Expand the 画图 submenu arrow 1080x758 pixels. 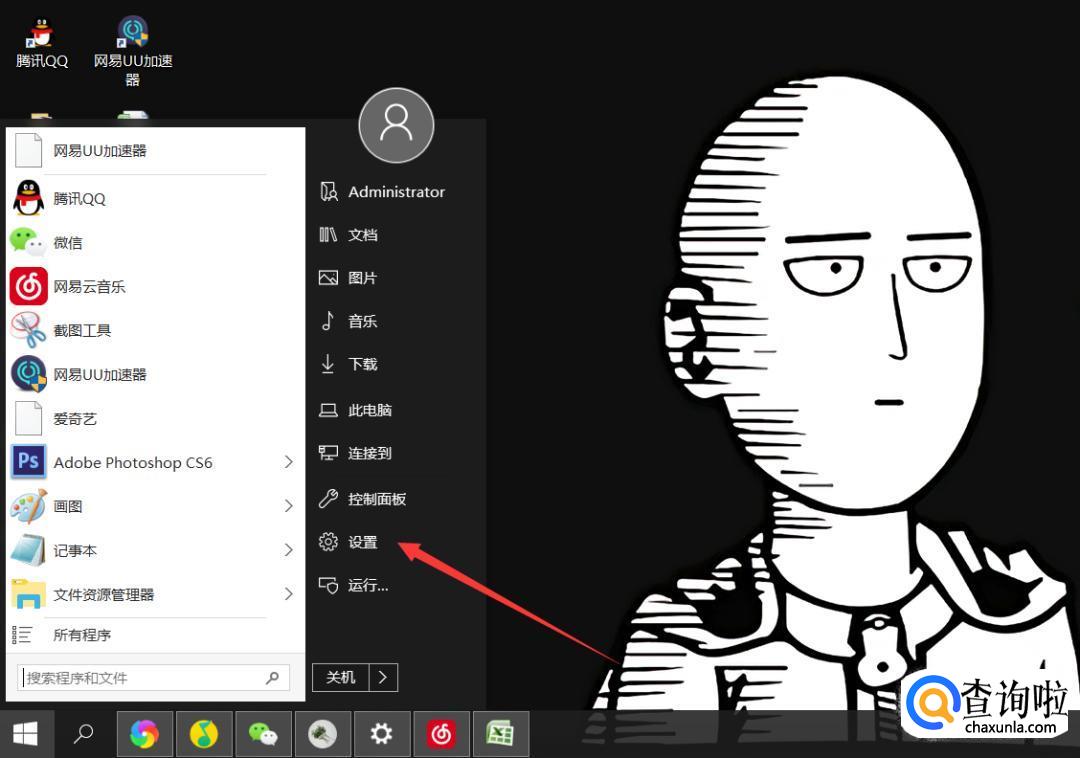(x=288, y=506)
